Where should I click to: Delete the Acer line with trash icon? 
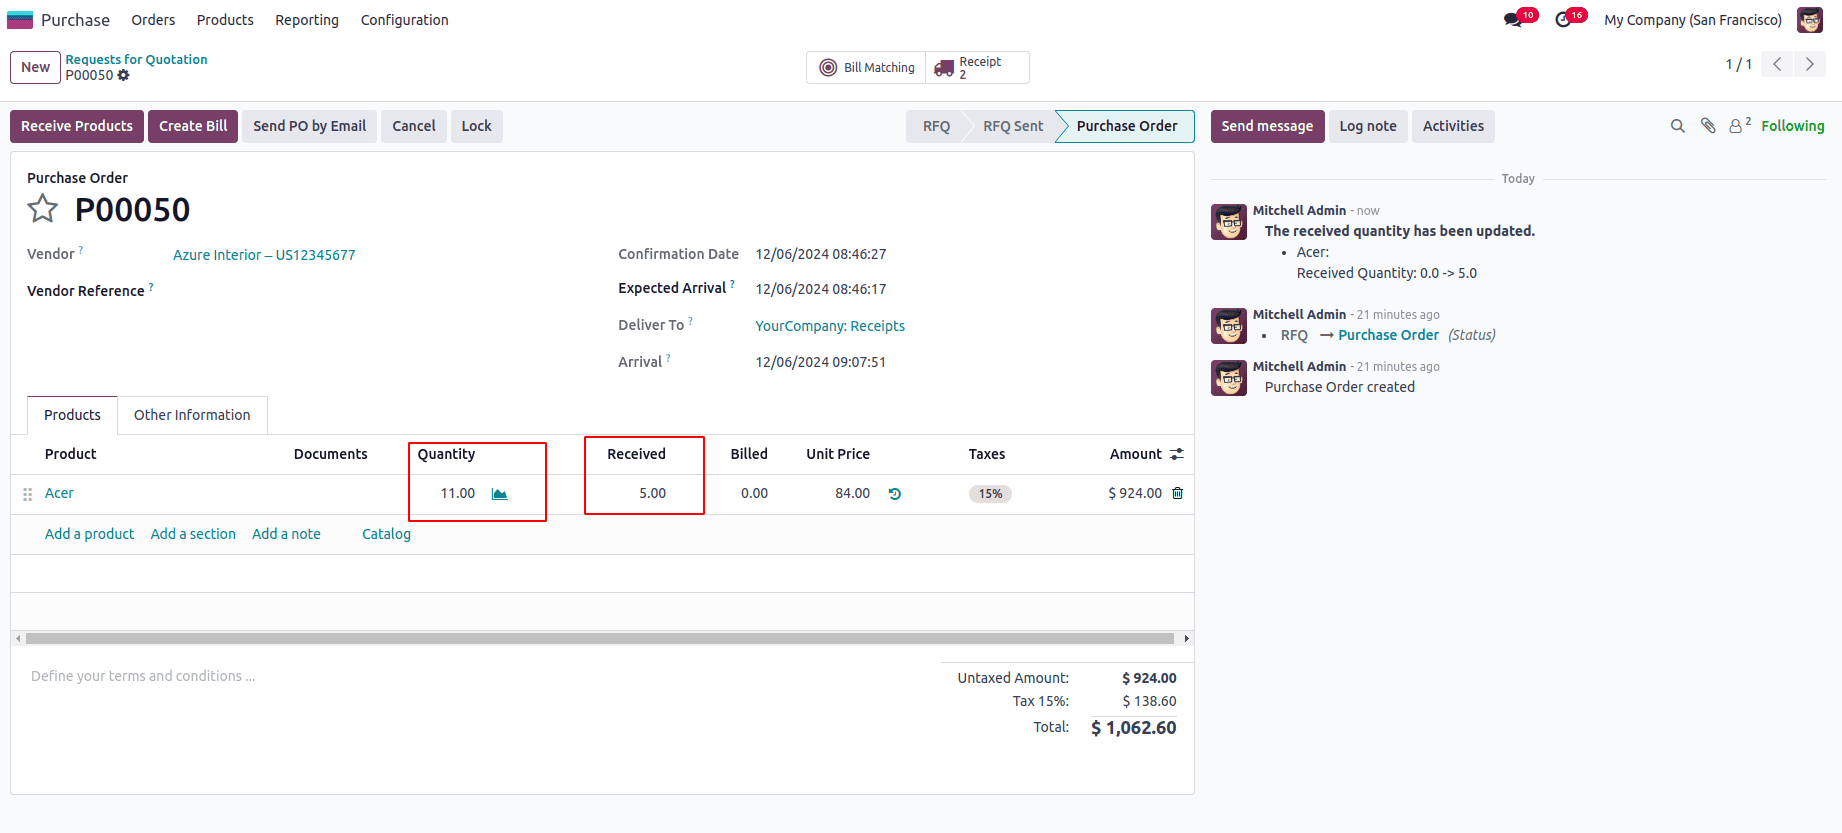pos(1178,493)
